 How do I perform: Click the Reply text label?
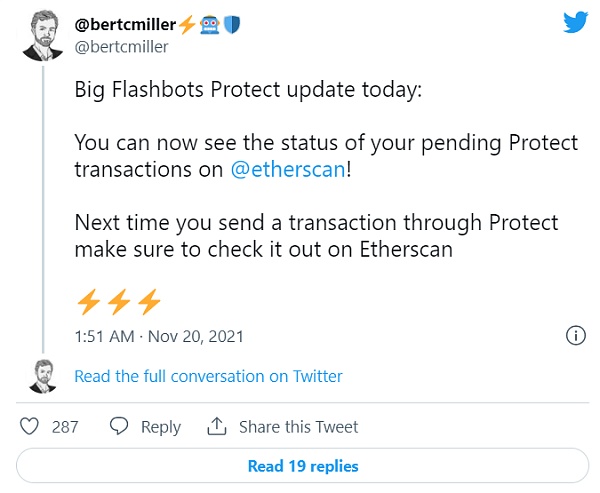pyautogui.click(x=161, y=427)
